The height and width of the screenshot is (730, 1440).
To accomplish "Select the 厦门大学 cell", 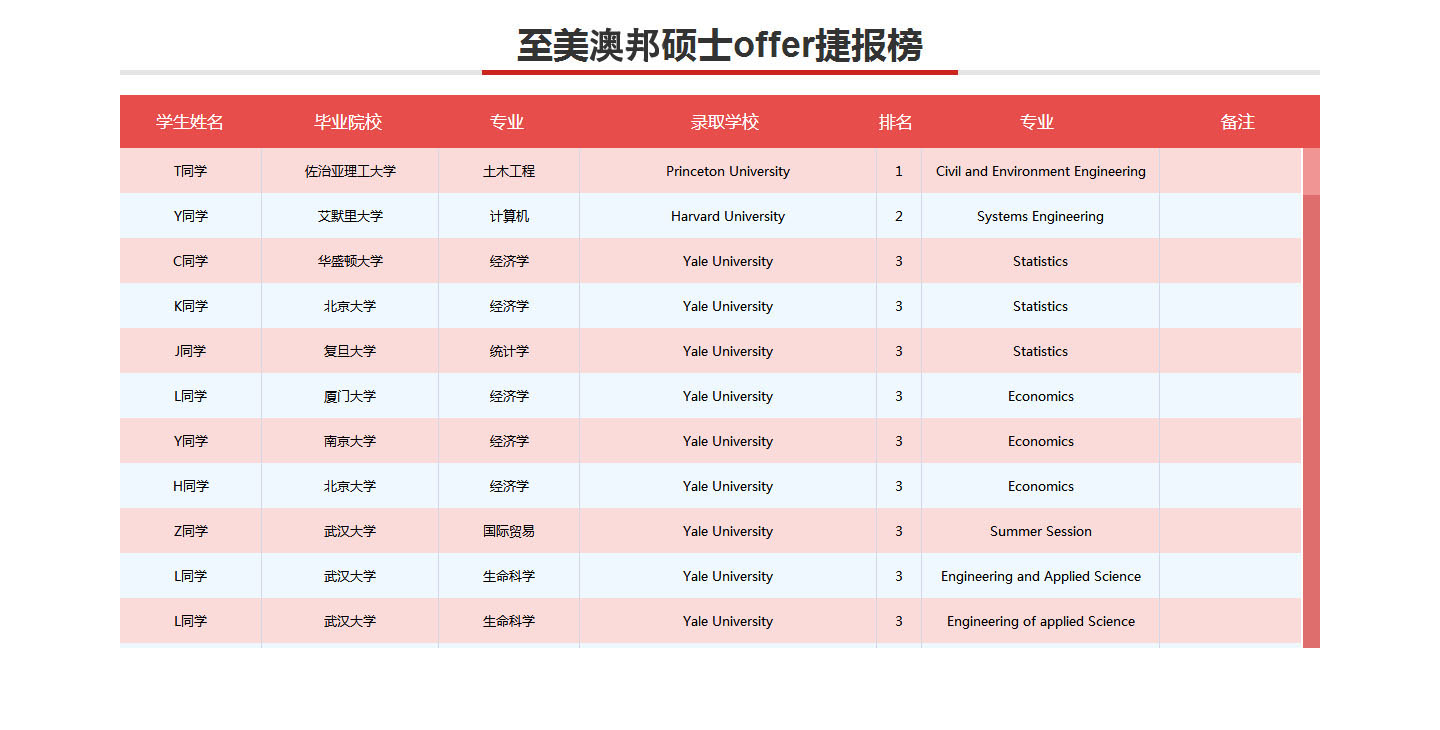I will click(x=350, y=396).
